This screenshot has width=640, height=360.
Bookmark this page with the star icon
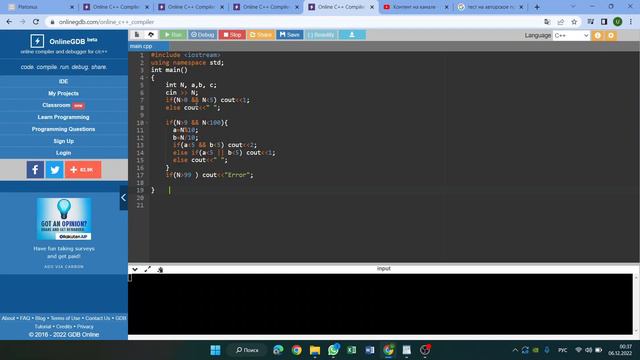[x=574, y=22]
